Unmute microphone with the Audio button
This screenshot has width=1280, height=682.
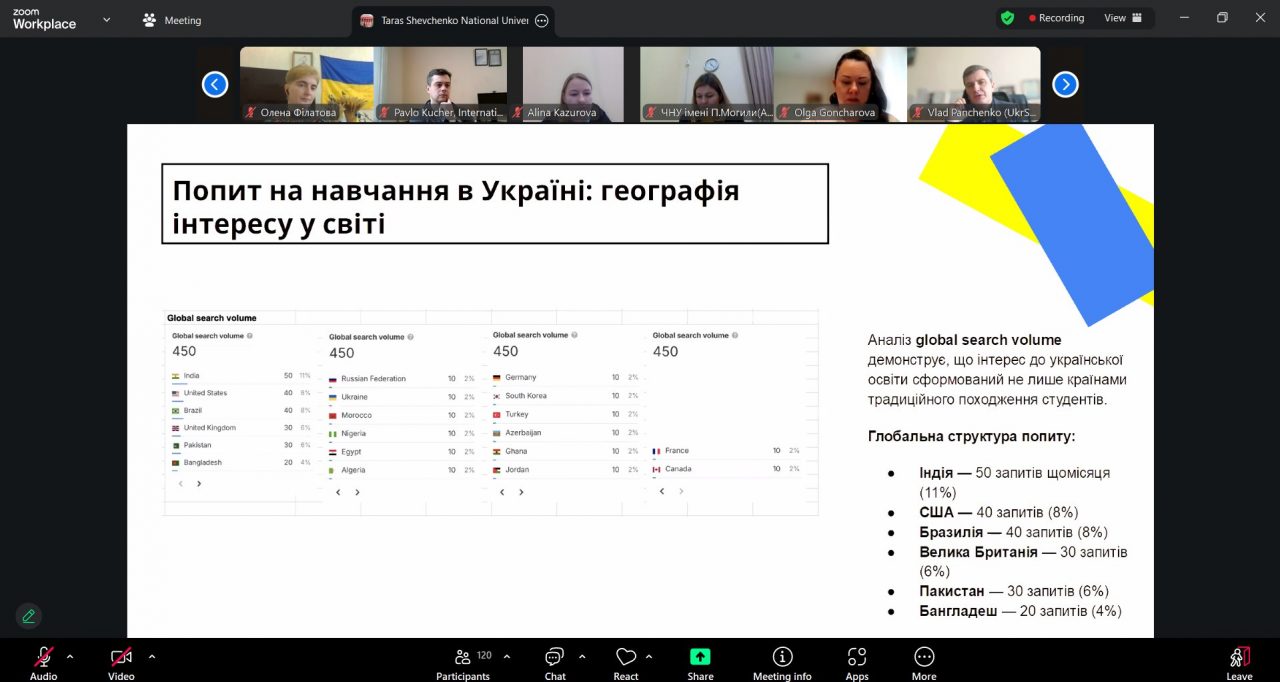(x=43, y=658)
